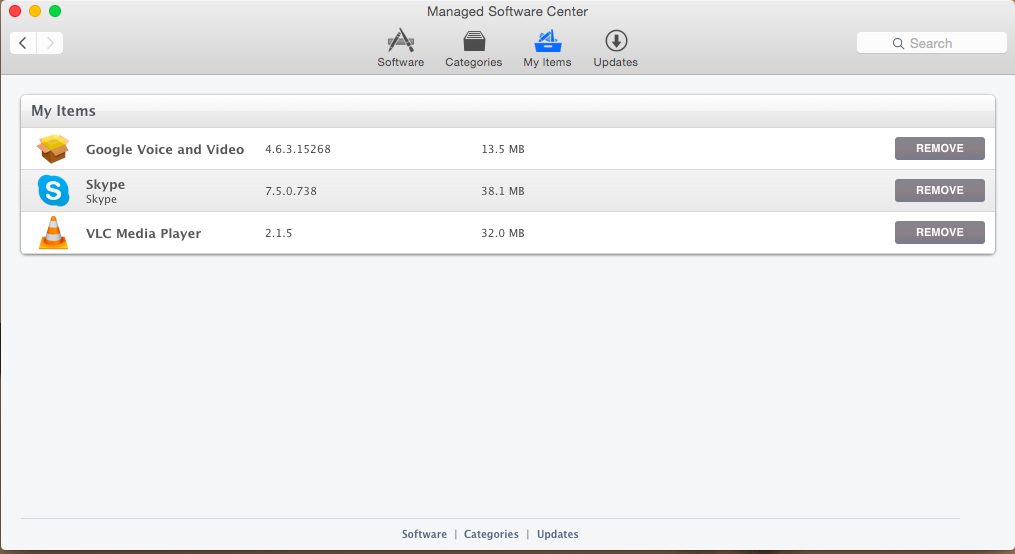Select Google Voice and Video title
The image size is (1015, 554).
[x=165, y=150]
